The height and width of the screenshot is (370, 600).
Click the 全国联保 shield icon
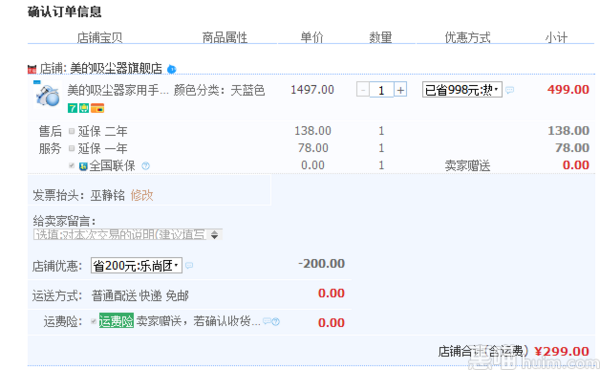coord(83,166)
